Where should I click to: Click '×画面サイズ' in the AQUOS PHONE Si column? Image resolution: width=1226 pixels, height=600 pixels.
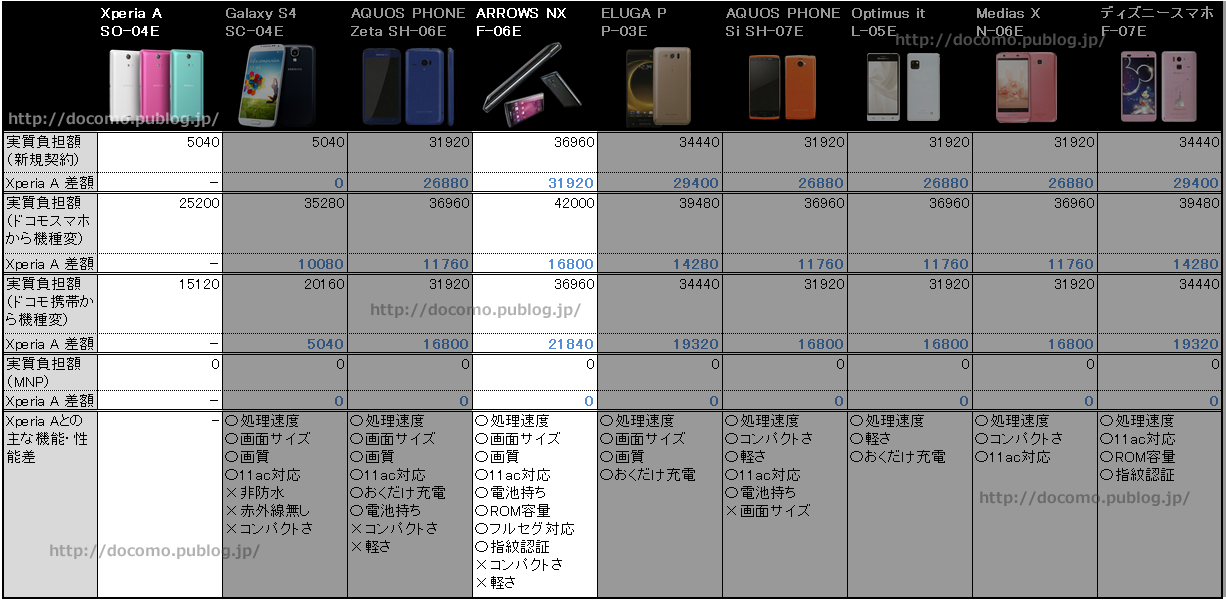(767, 511)
